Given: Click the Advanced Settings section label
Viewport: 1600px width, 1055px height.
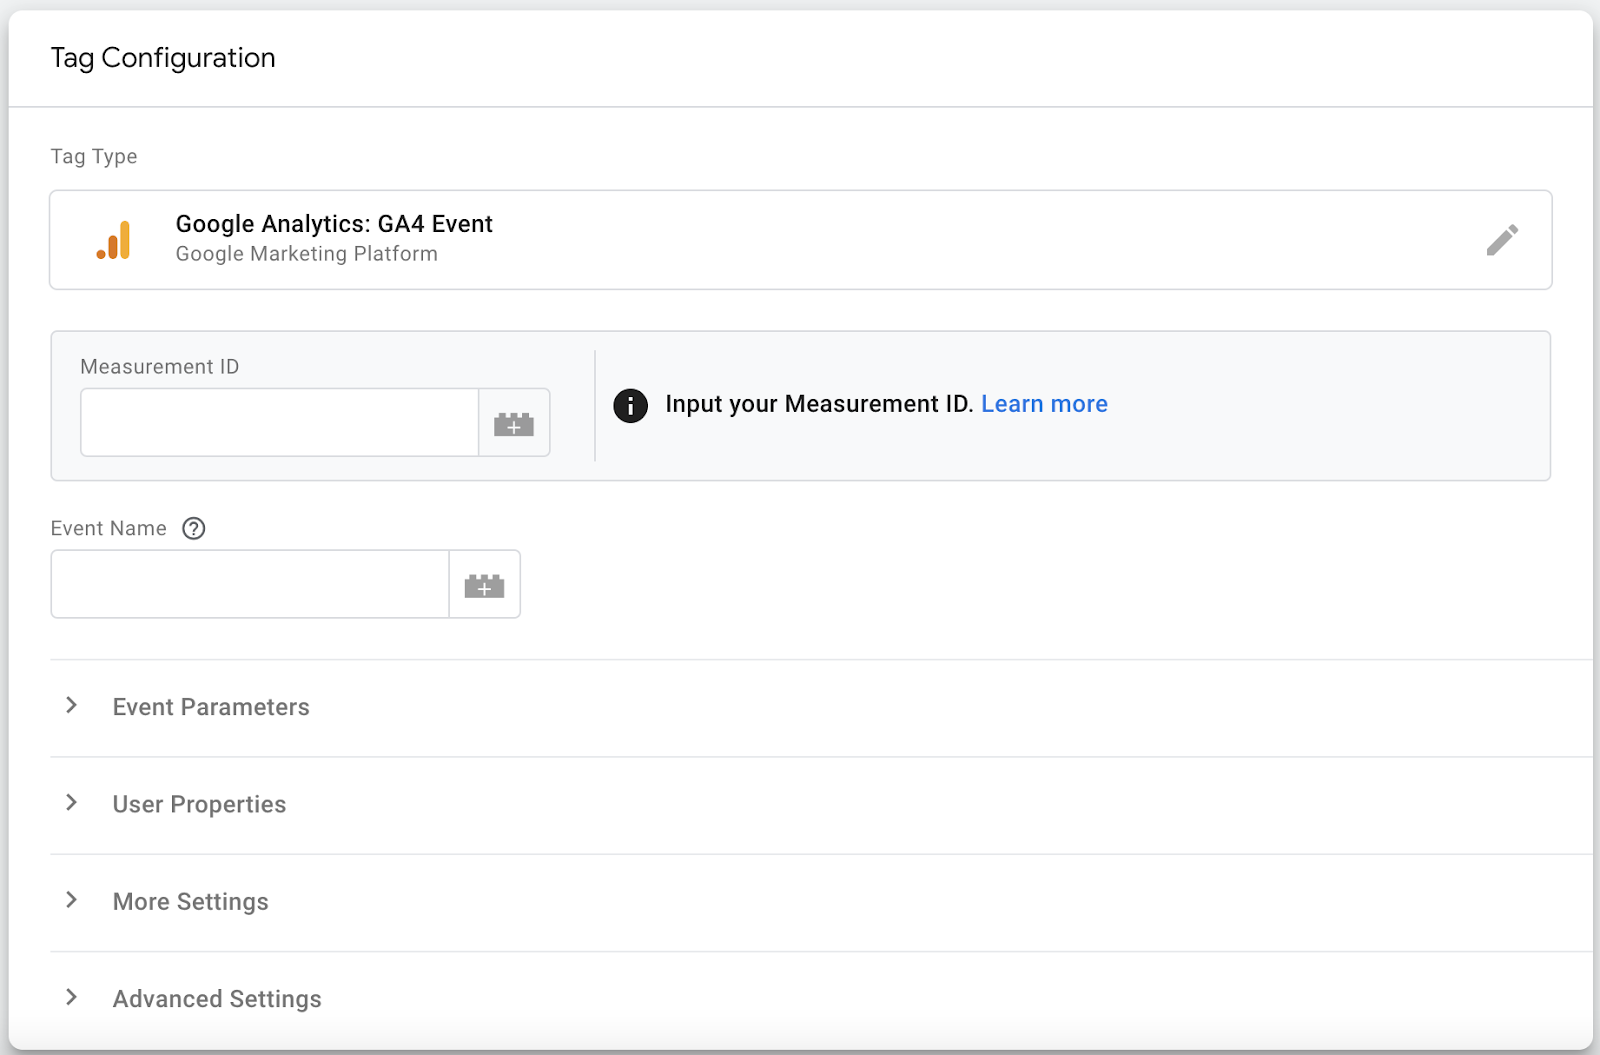Looking at the screenshot, I should [217, 999].
